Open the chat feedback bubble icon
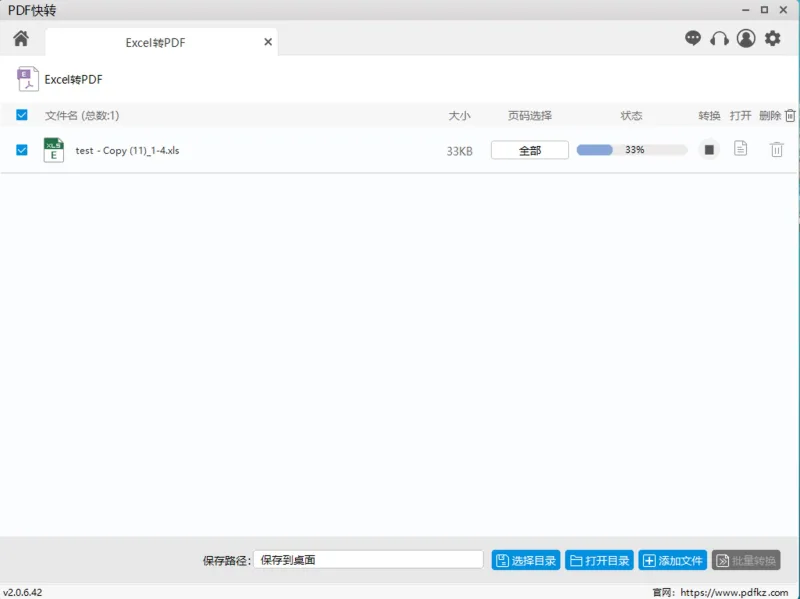 tap(693, 38)
